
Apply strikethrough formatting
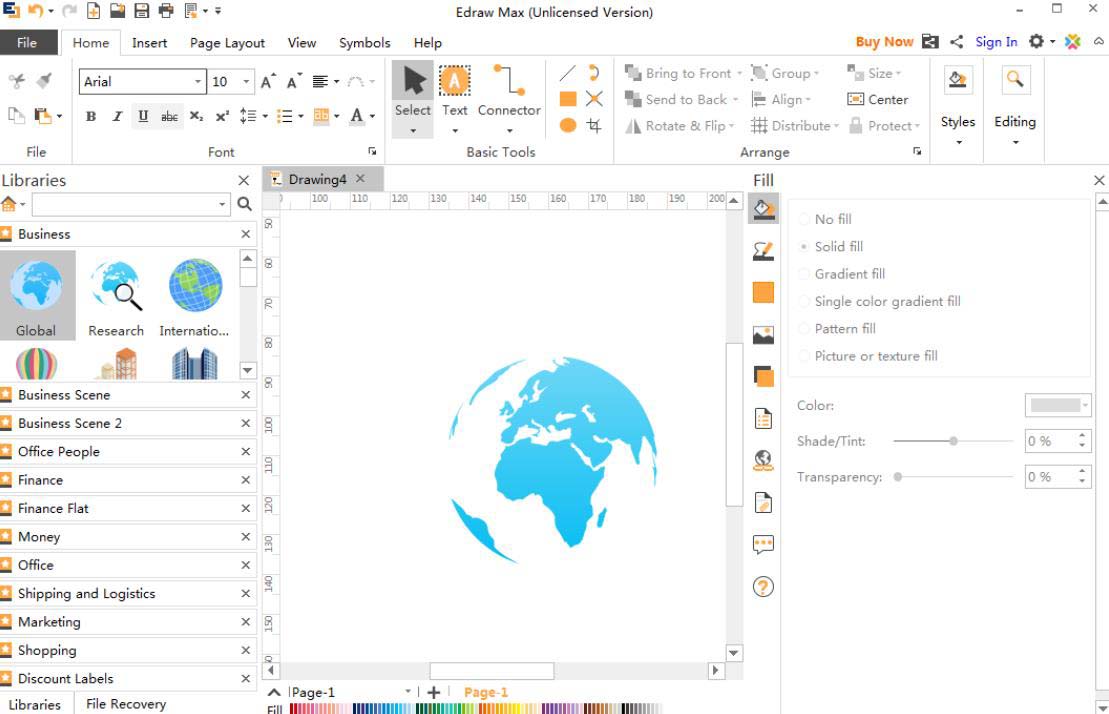(169, 117)
